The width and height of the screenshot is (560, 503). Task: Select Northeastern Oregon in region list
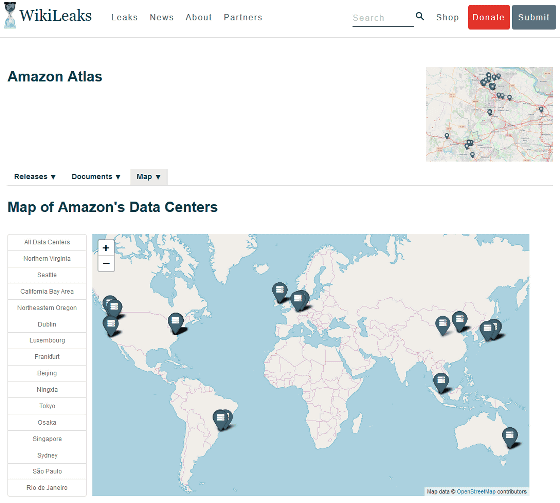(47, 308)
